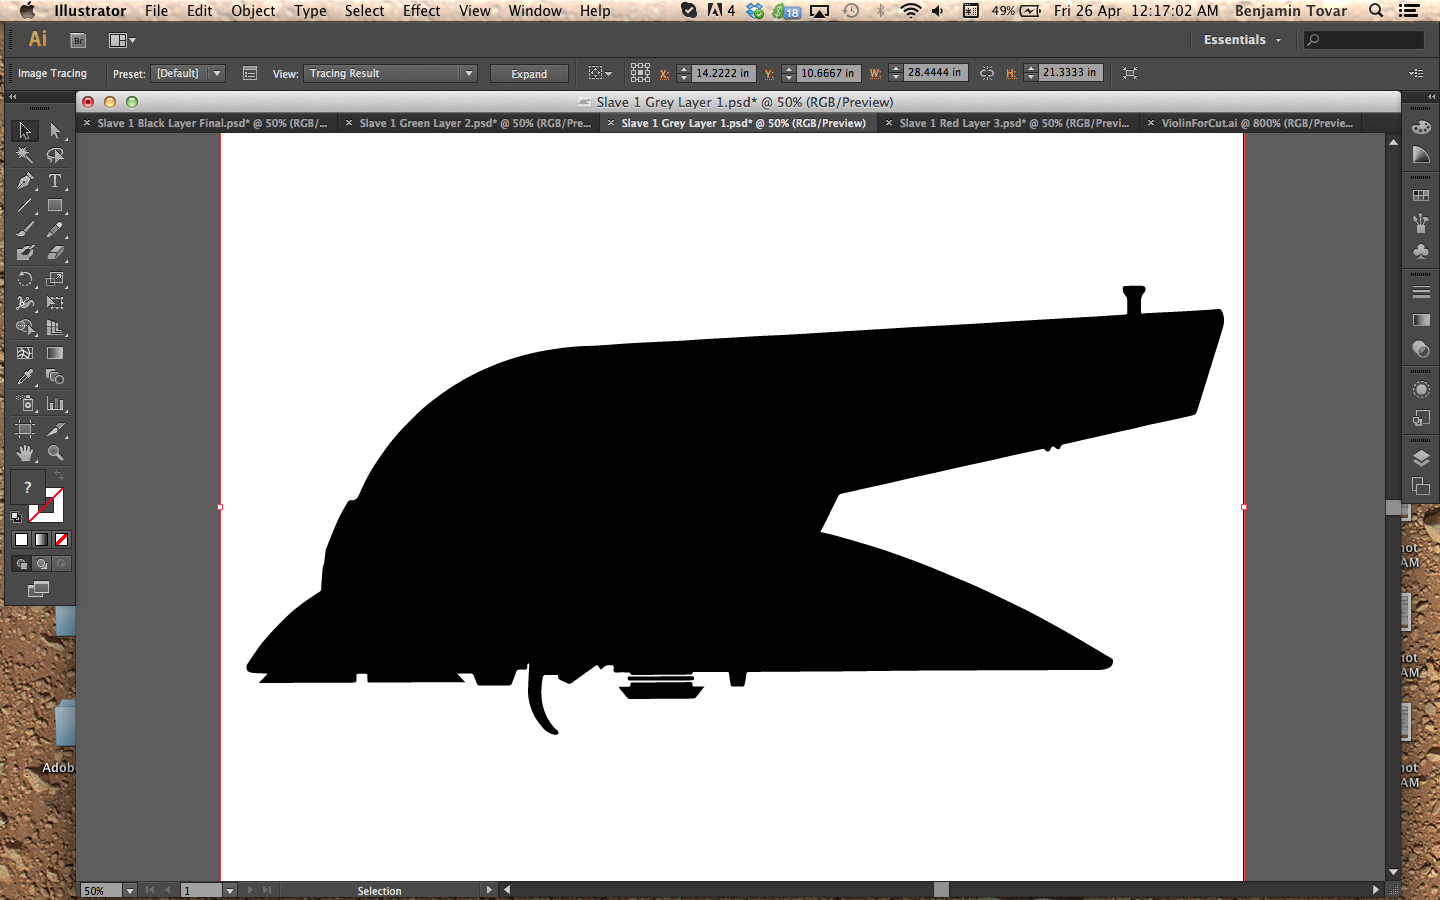Open the Swatches panel grid icon
Screen dimensions: 1440x900
coord(1421,195)
